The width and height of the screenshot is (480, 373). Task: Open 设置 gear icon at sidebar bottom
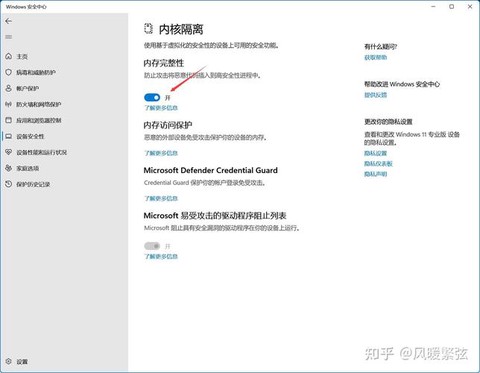9,361
